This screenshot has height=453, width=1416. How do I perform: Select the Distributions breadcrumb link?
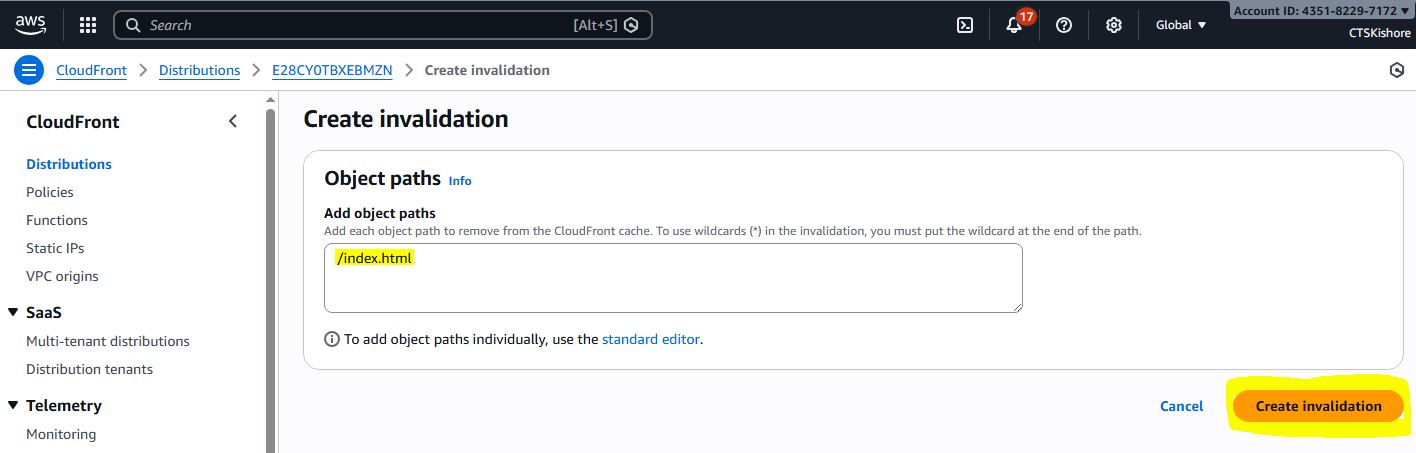(199, 70)
